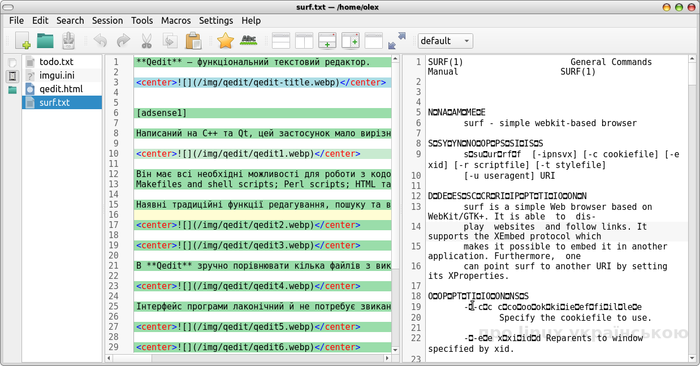The image size is (700, 366).
Task: Select the active middle sidebar panel icon
Action: 12,76
